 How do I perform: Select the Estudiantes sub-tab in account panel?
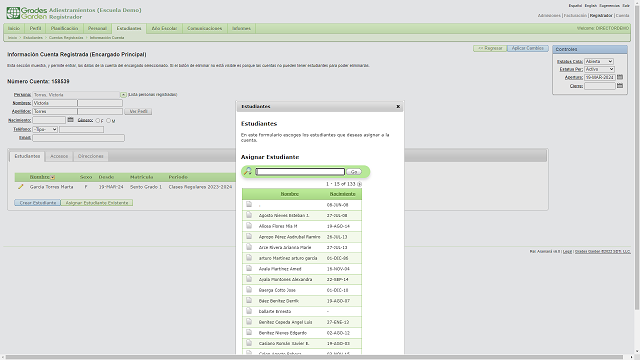tap(27, 156)
